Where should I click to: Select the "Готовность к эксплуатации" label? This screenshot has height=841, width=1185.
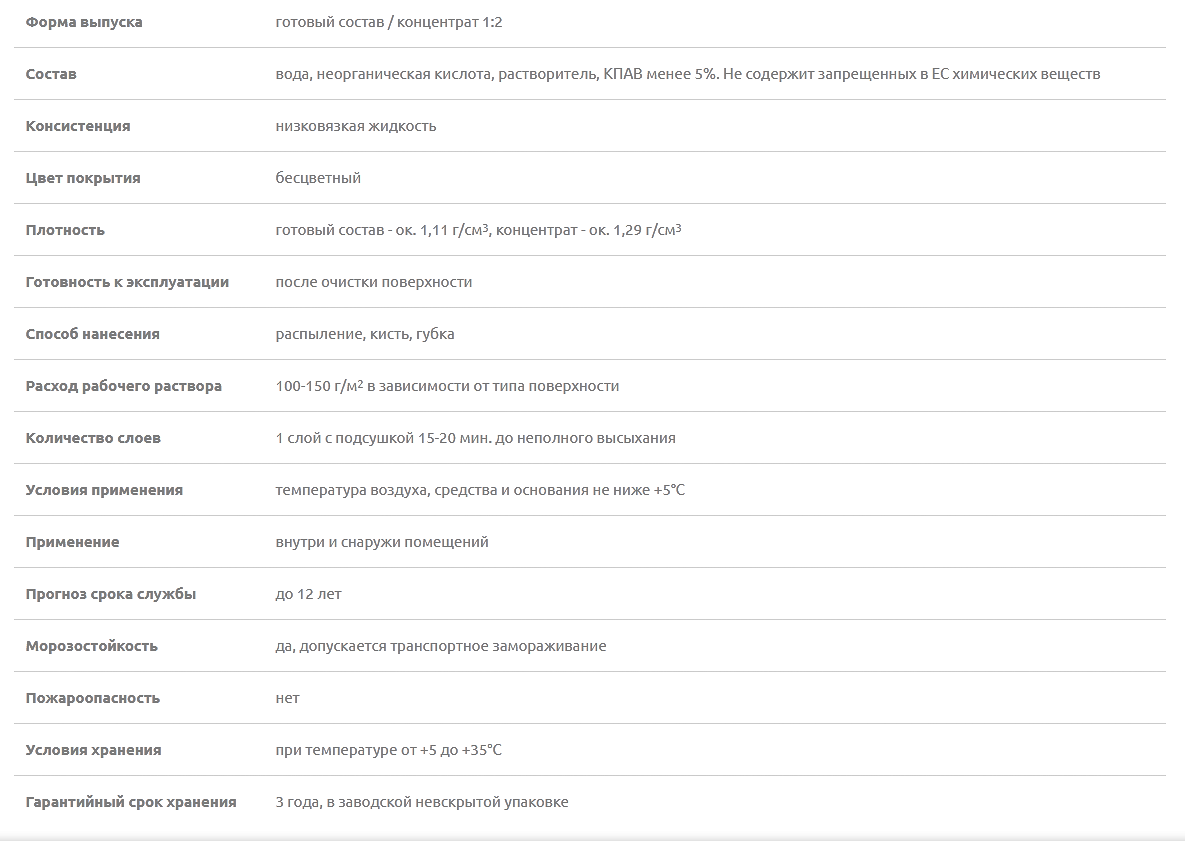click(x=127, y=282)
